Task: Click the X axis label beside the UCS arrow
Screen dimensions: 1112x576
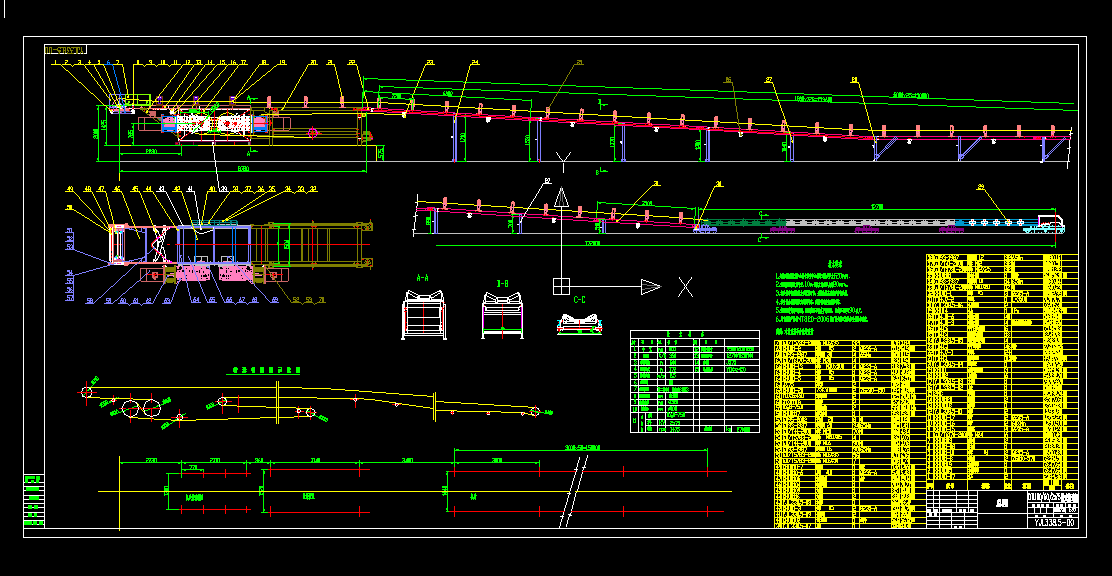Action: [x=685, y=287]
